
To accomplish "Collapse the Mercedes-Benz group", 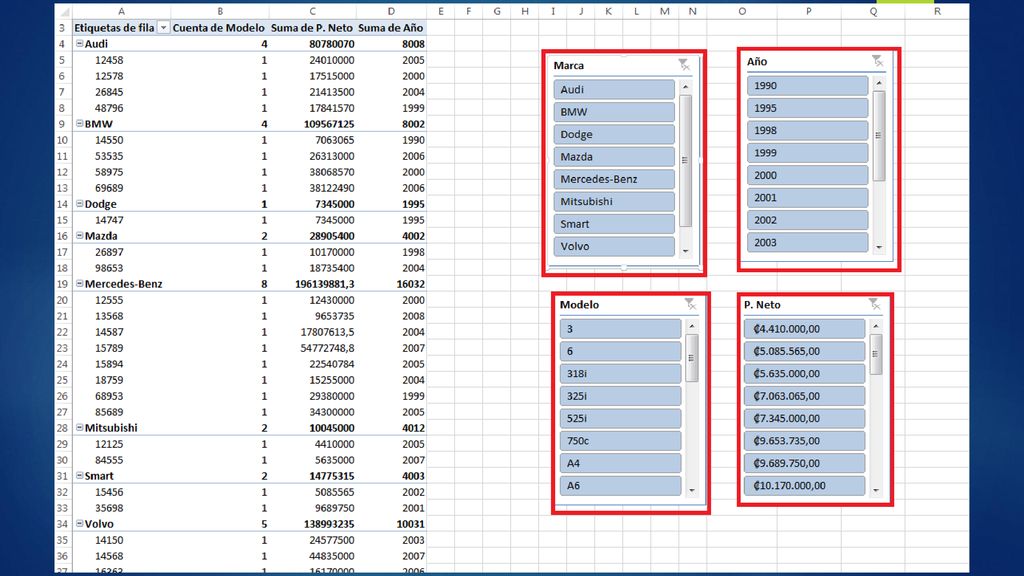I will (x=80, y=283).
